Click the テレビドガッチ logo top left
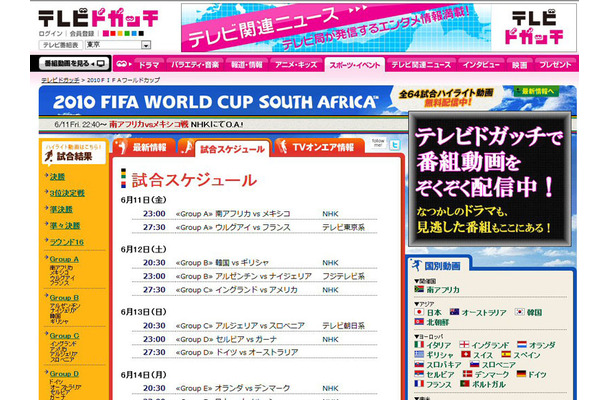 click(x=98, y=18)
